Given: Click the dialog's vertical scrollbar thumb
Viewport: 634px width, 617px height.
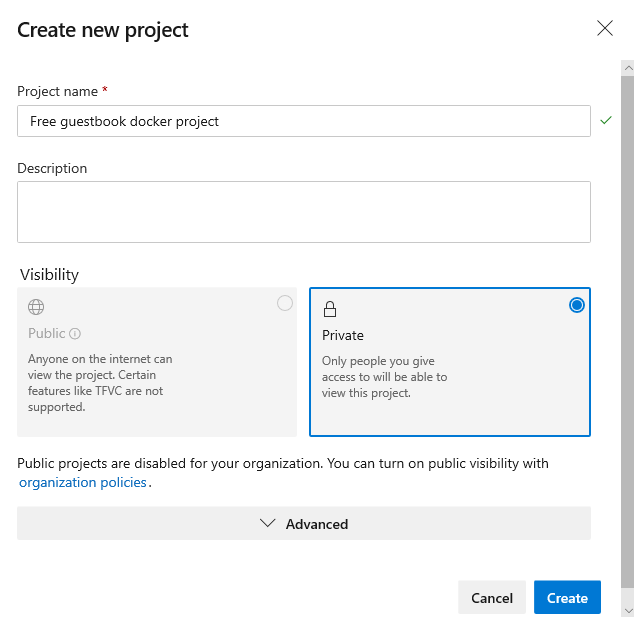Looking at the screenshot, I should click(x=627, y=330).
